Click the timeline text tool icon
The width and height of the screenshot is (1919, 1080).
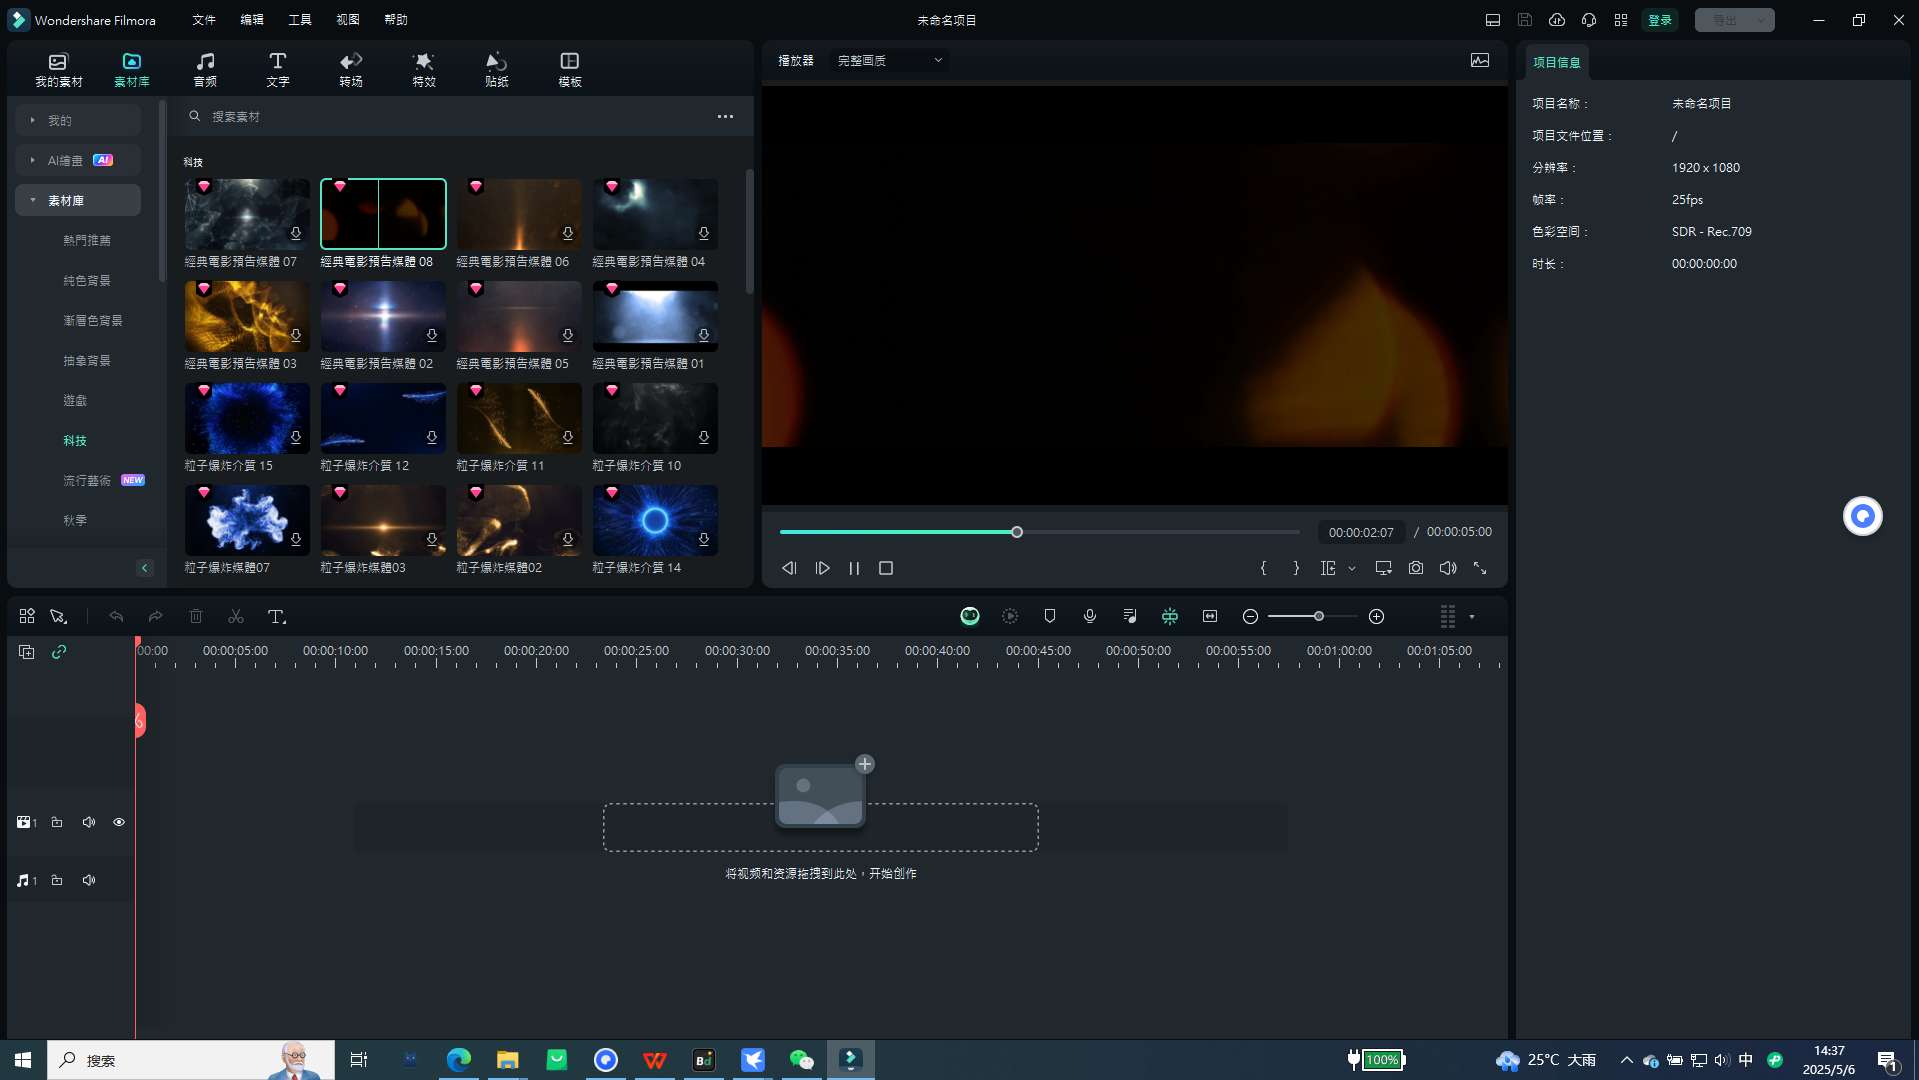click(277, 617)
